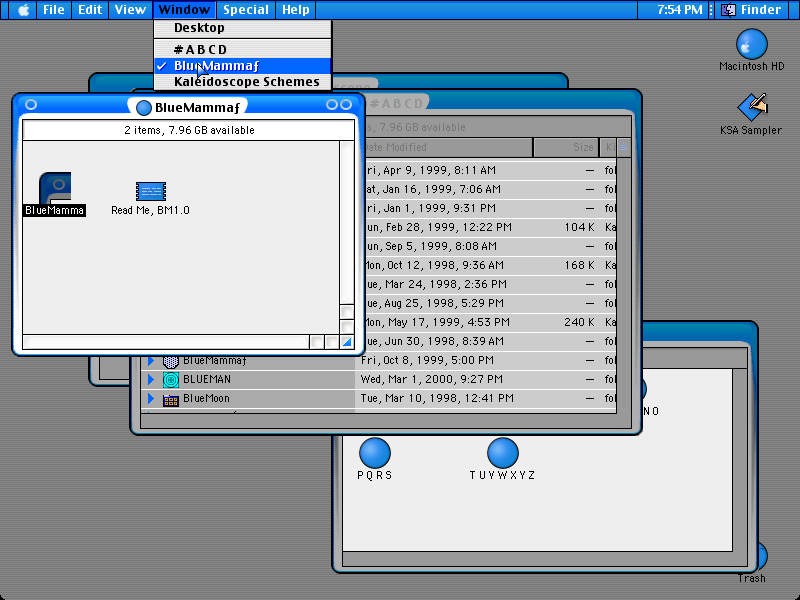Viewport: 800px width, 600px height.
Task: Select the Read Me, BM1.0 document icon
Action: coord(151,191)
